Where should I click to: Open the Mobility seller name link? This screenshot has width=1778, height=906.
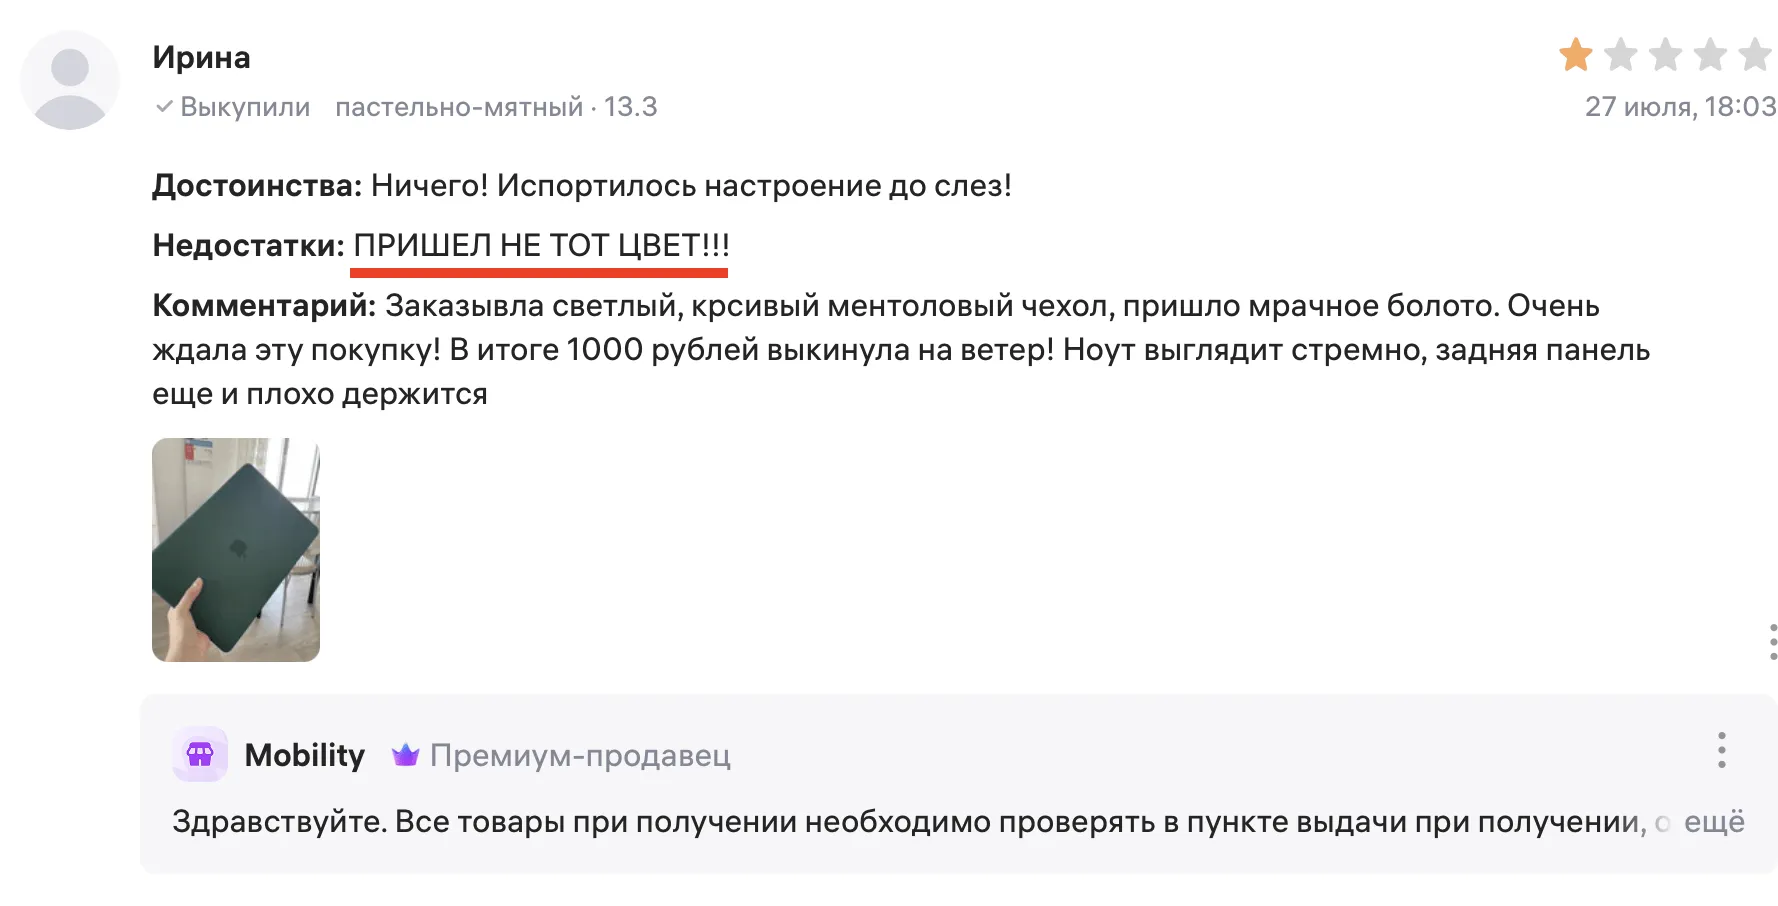click(x=305, y=756)
